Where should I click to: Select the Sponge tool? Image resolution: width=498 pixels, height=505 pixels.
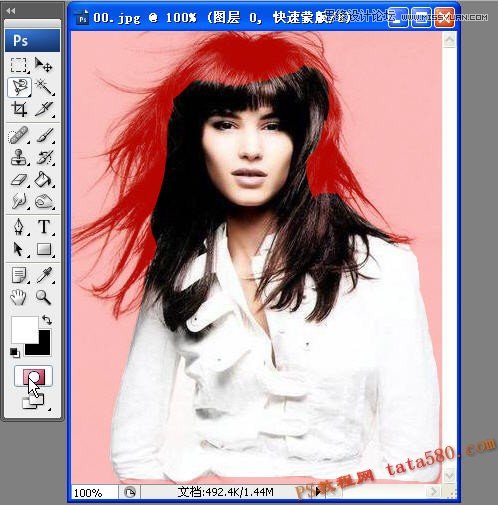pyautogui.click(x=44, y=201)
